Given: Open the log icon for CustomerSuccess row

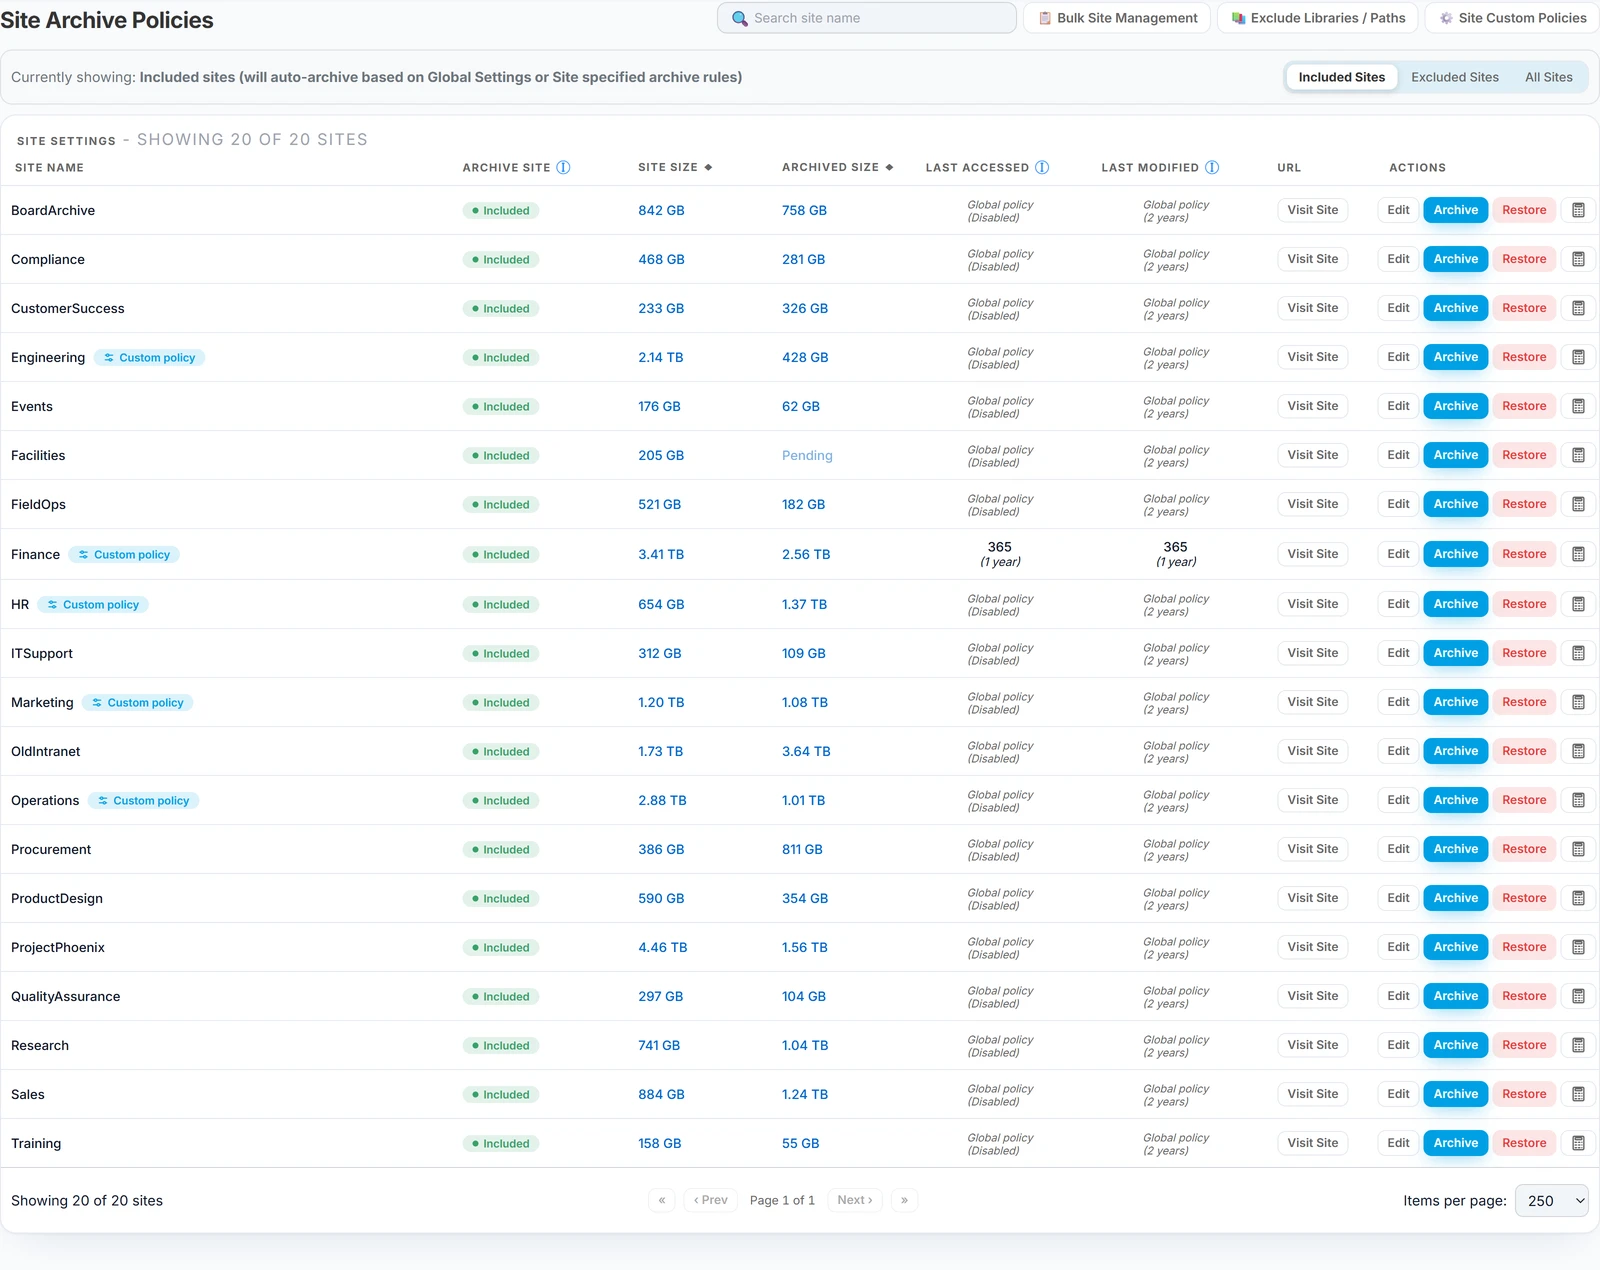Looking at the screenshot, I should pyautogui.click(x=1578, y=308).
